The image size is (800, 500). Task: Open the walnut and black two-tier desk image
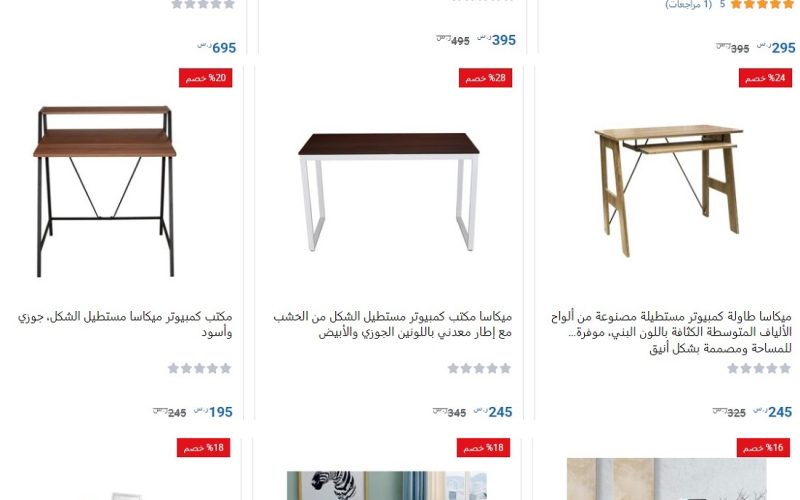coord(105,191)
